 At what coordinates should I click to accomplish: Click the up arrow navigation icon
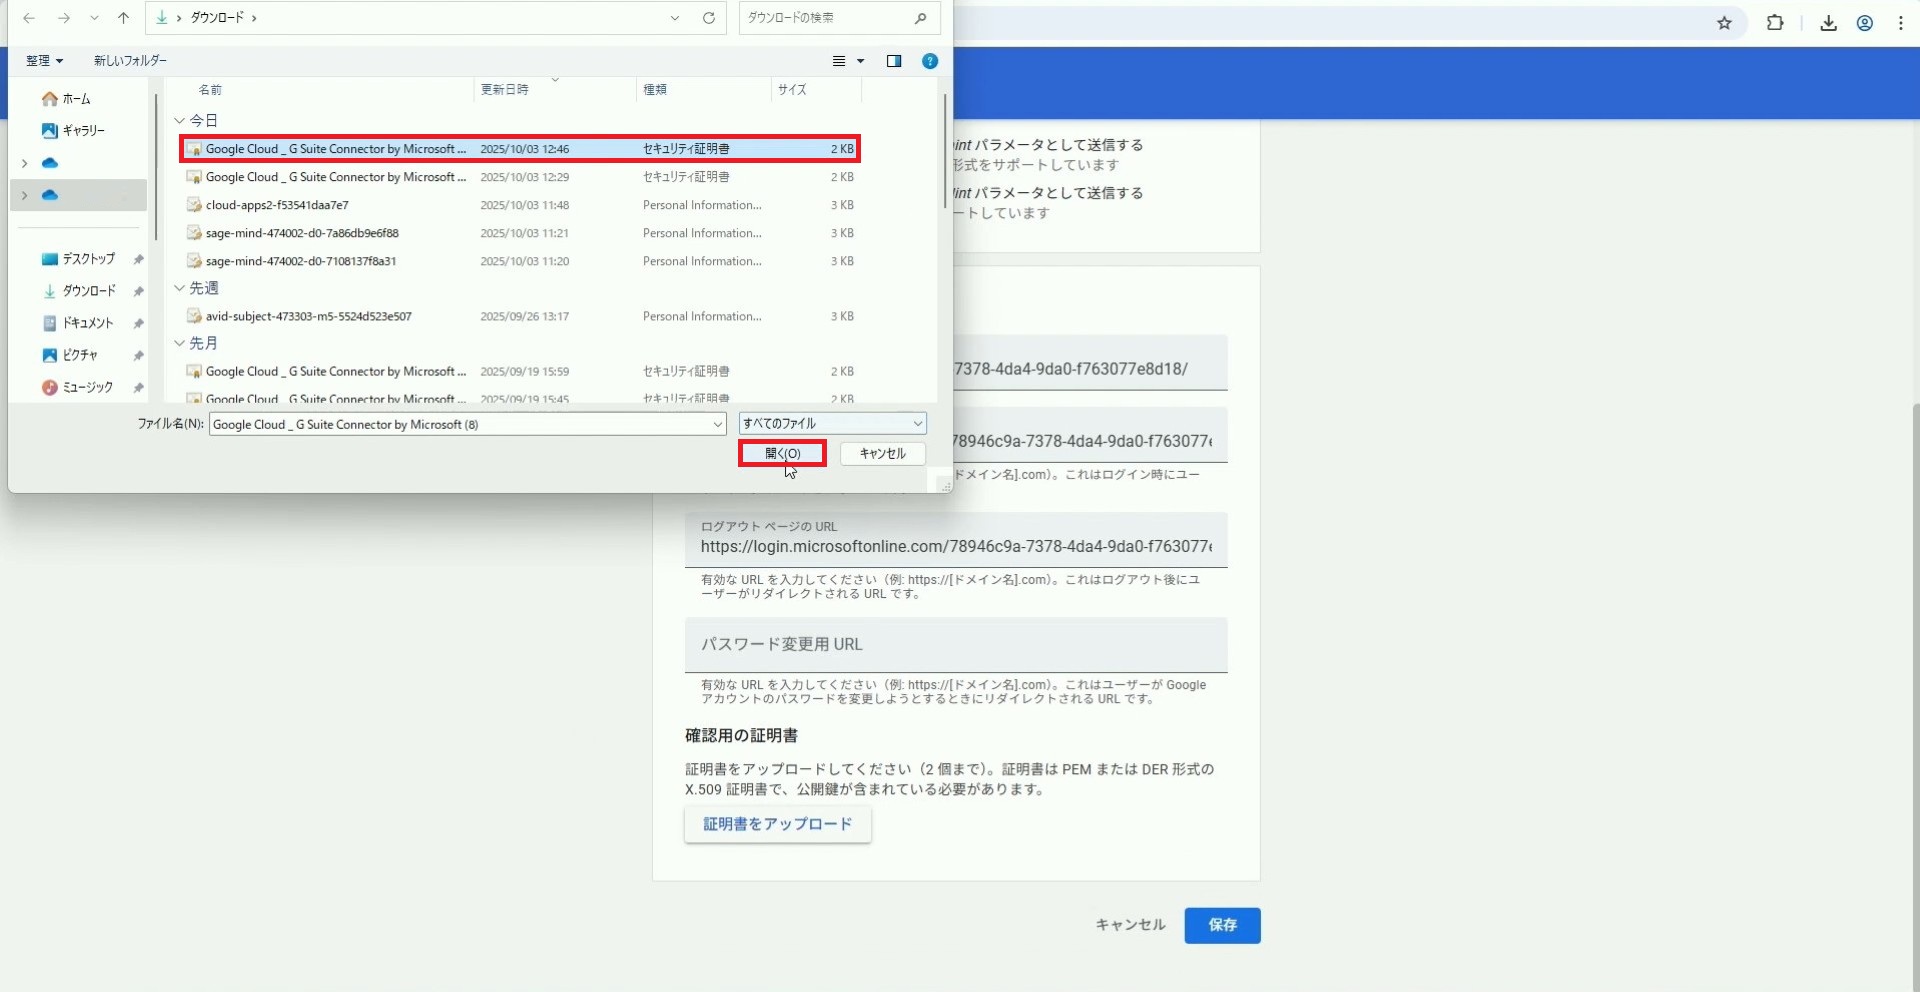coord(124,18)
